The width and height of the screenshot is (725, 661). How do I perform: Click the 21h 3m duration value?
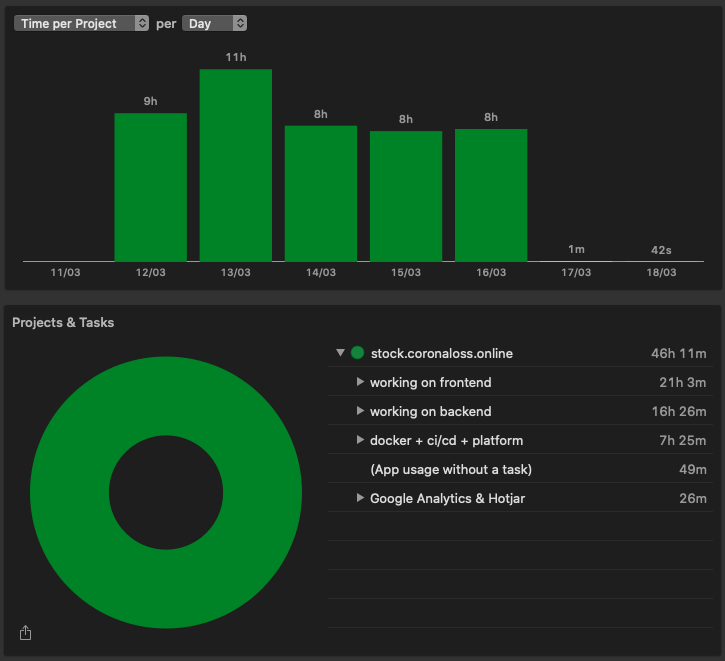click(682, 383)
